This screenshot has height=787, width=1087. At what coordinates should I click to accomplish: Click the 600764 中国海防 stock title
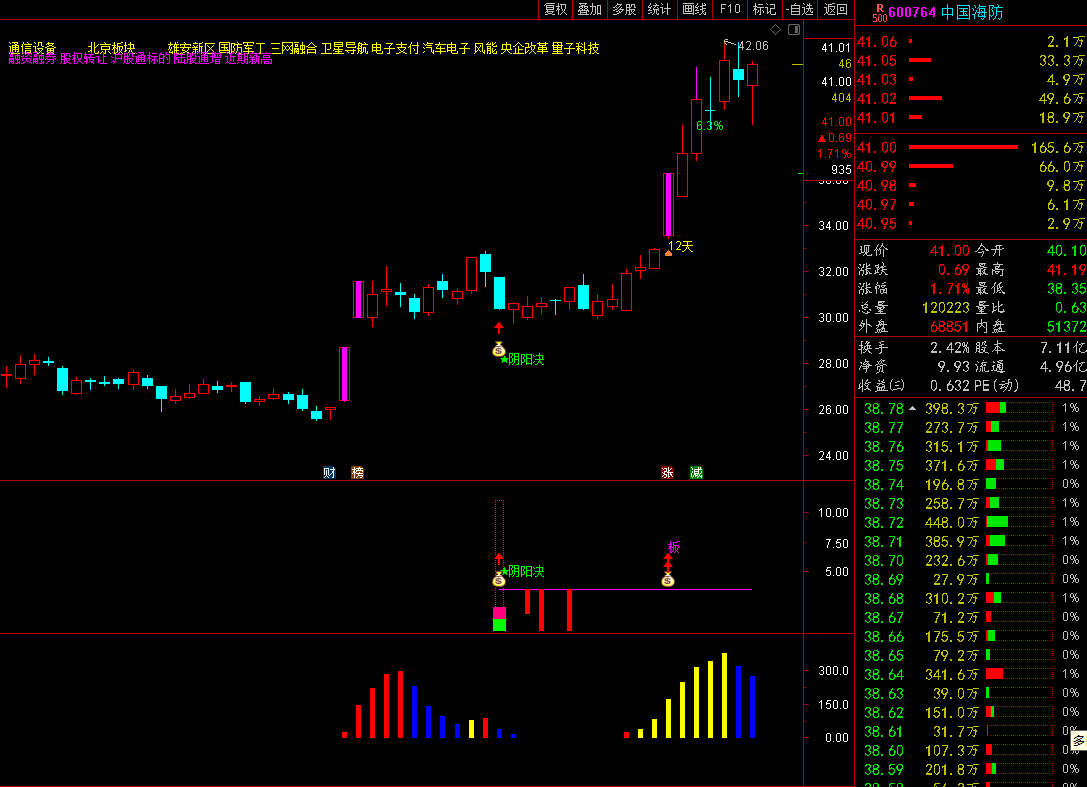click(x=946, y=13)
